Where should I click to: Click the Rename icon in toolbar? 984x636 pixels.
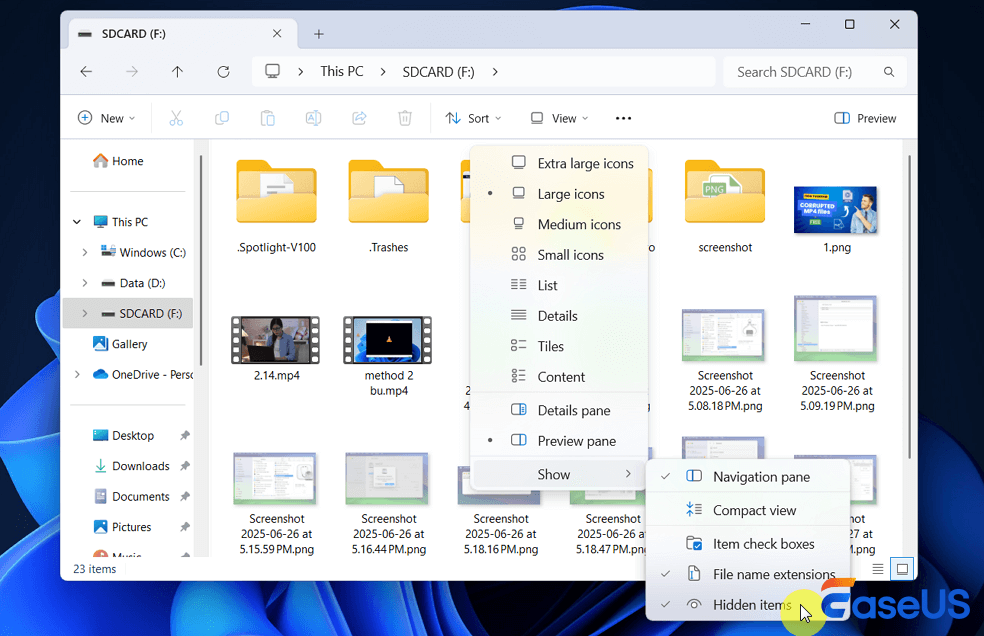[313, 118]
